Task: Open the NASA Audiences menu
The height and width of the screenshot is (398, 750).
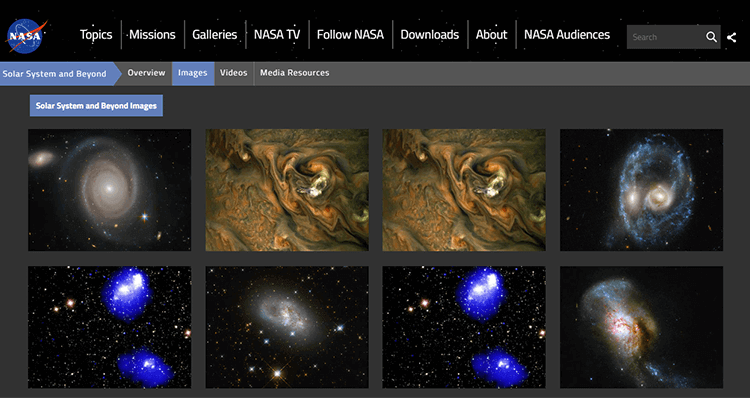Action: [567, 34]
